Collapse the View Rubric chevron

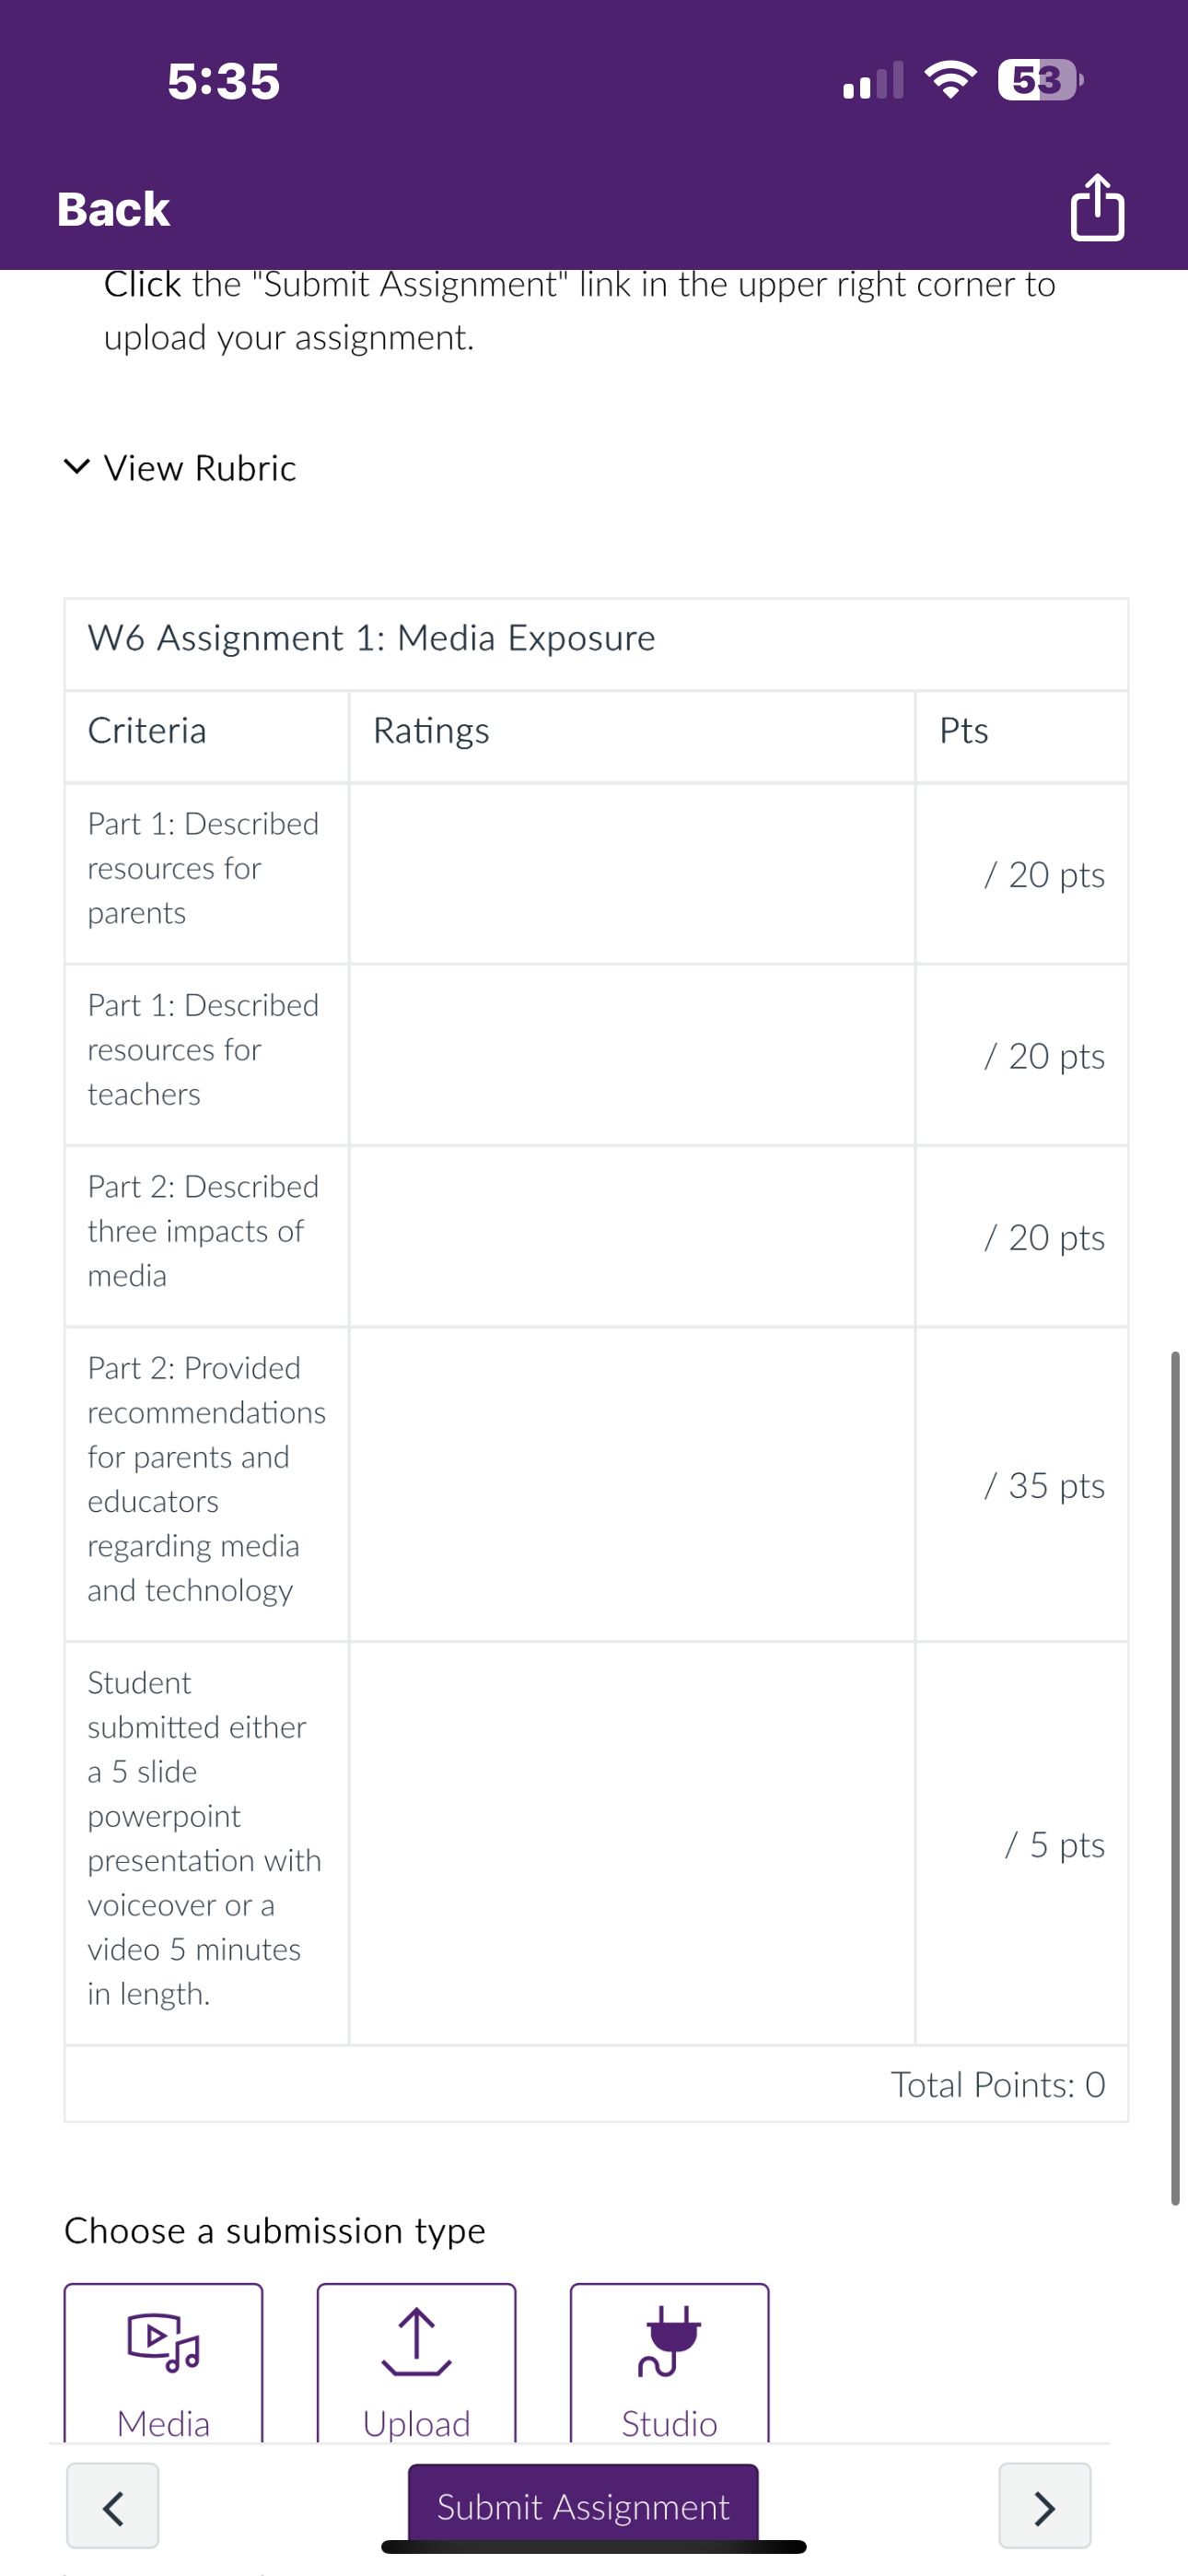coord(77,466)
